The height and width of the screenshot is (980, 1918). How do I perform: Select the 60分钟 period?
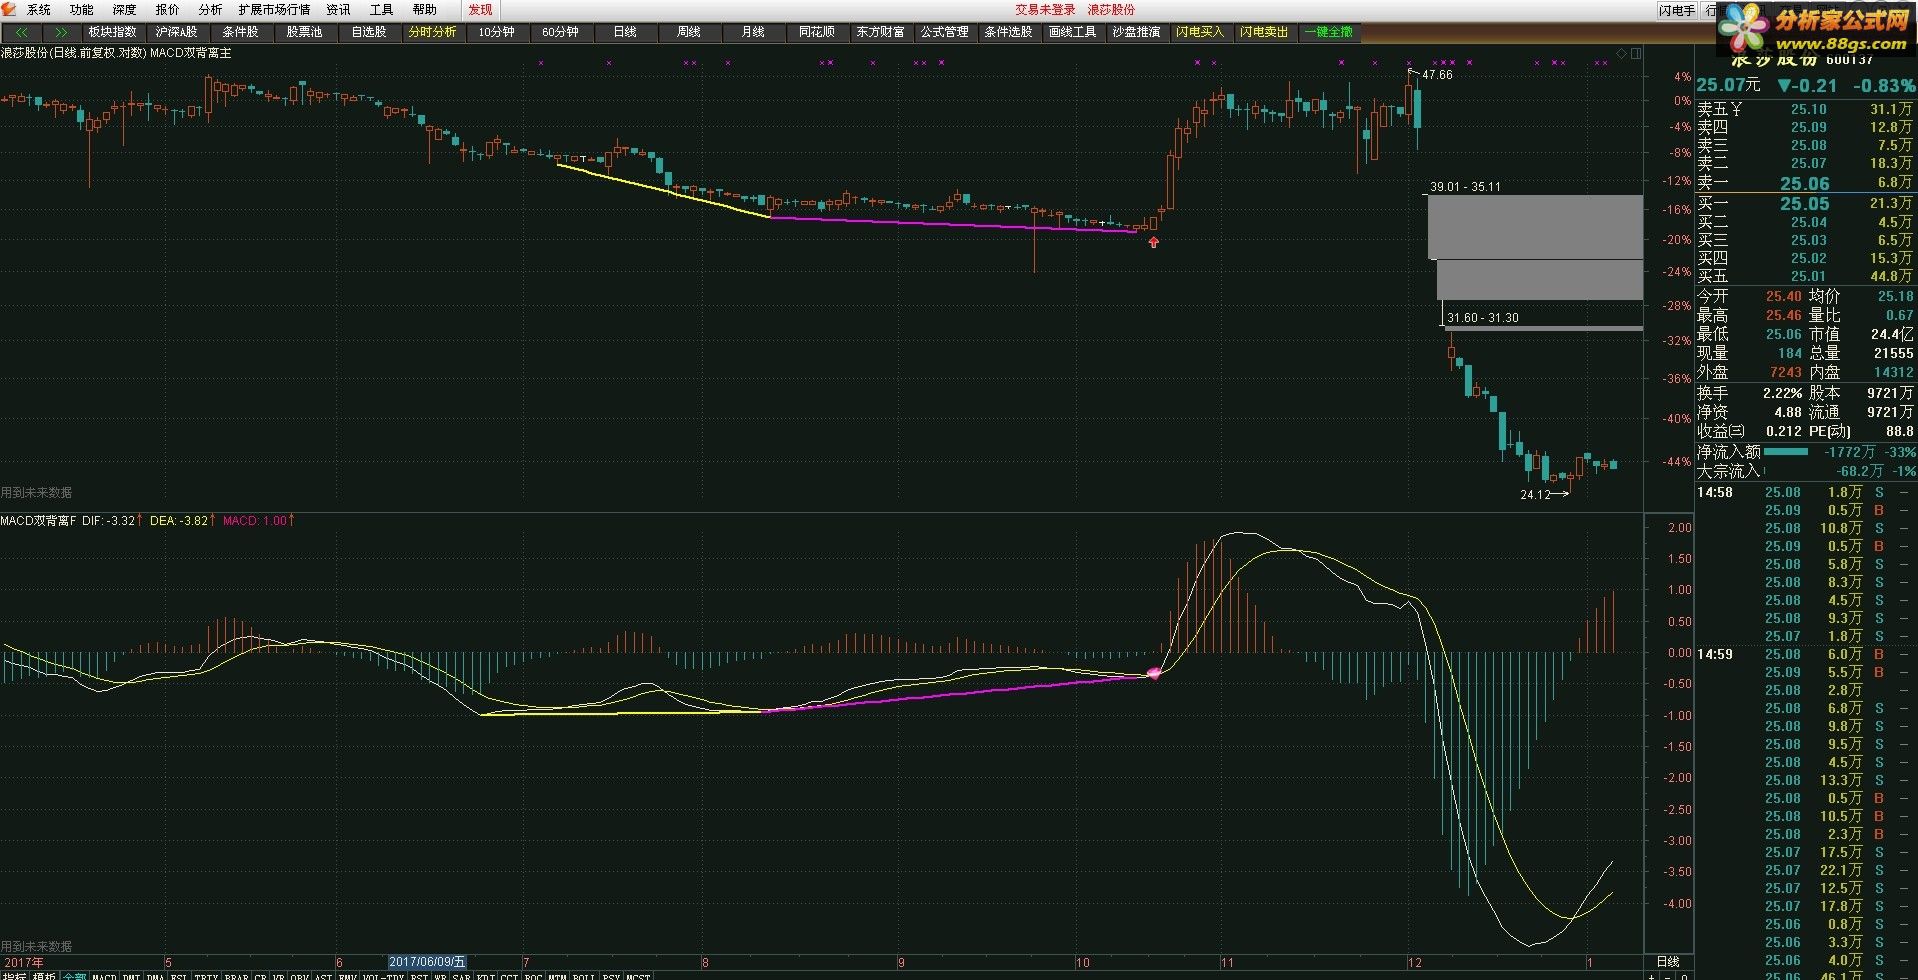pyautogui.click(x=560, y=32)
